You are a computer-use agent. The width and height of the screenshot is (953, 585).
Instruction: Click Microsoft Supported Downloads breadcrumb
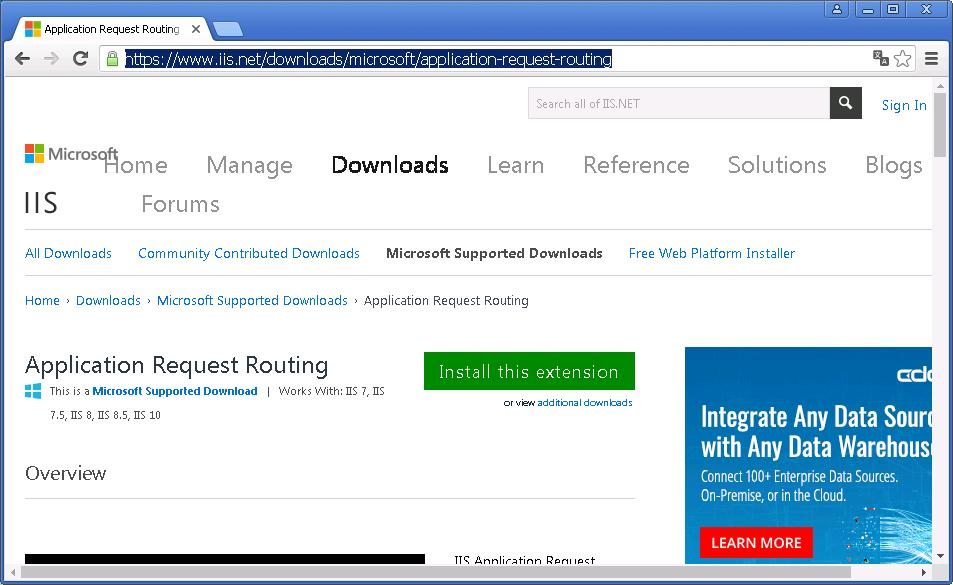(x=252, y=301)
